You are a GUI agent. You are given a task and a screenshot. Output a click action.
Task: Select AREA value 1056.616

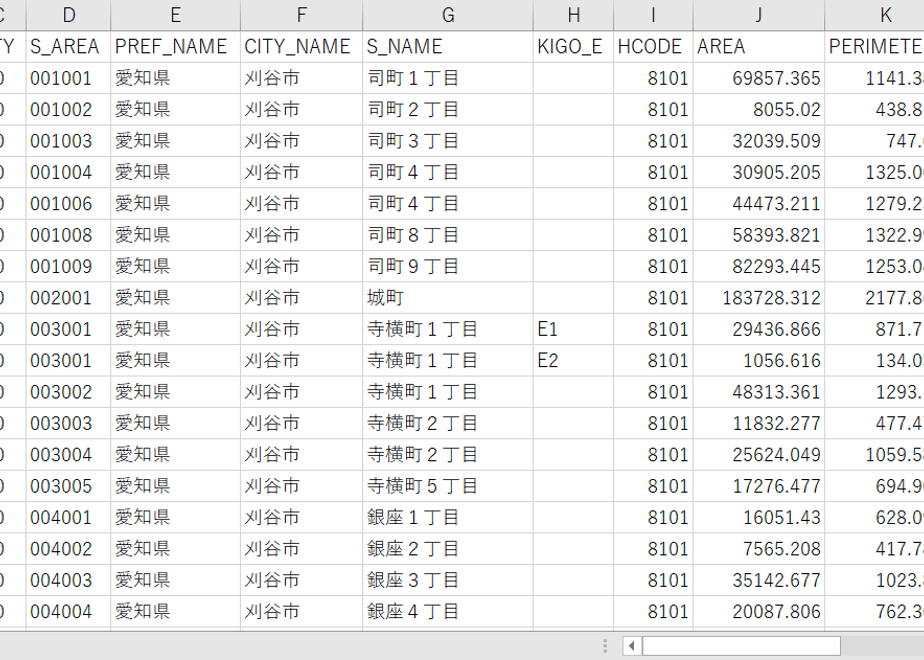pos(758,361)
